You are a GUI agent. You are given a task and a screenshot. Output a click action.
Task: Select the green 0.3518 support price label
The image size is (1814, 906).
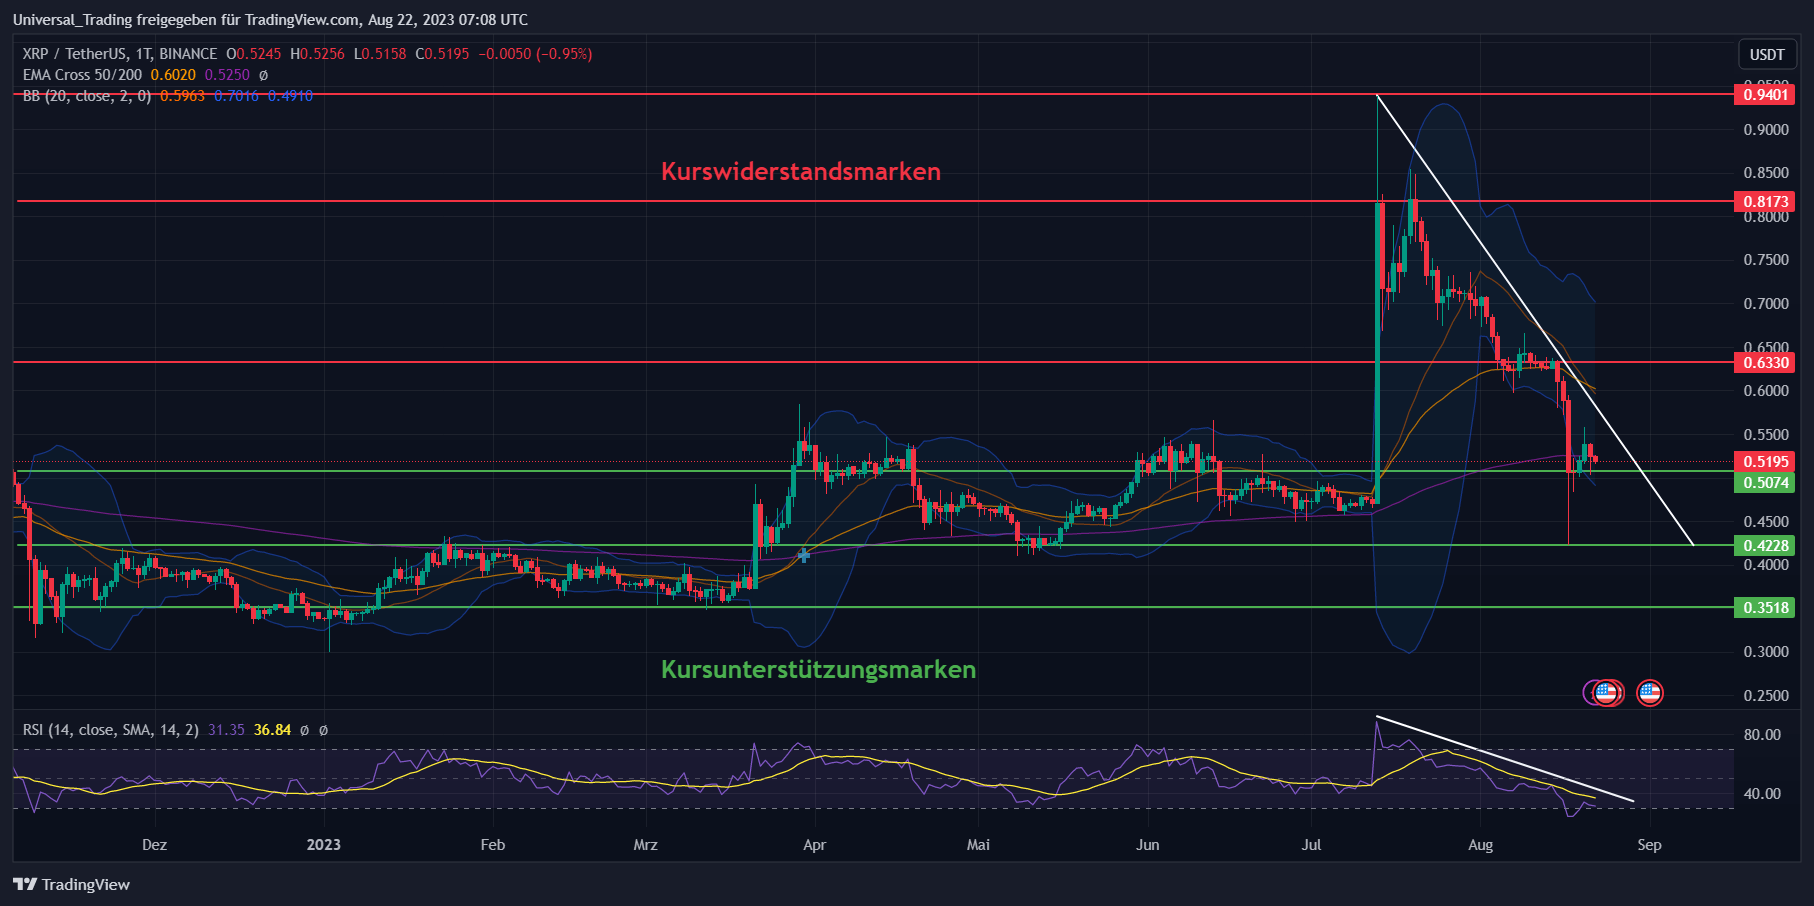1765,608
